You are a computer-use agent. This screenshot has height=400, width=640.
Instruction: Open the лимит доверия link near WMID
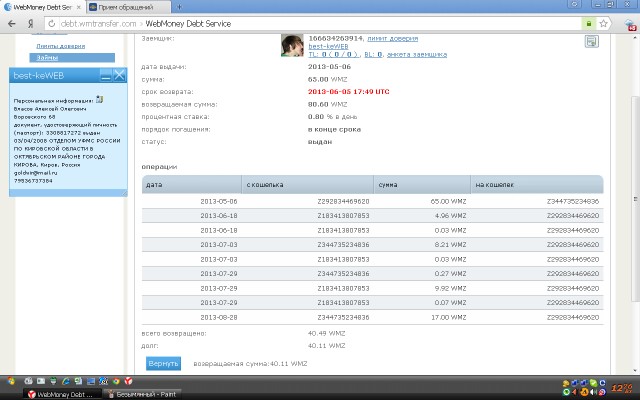pyautogui.click(x=392, y=38)
